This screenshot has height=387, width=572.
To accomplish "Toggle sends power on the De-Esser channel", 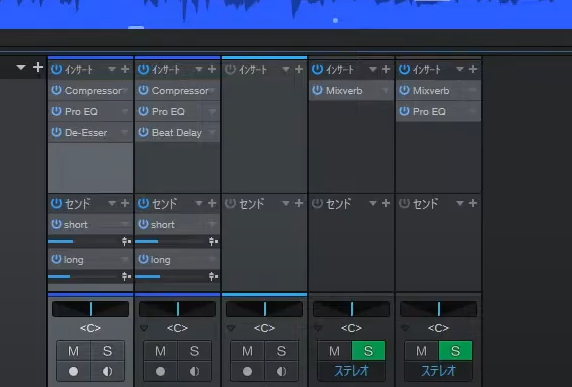I will pos(57,203).
